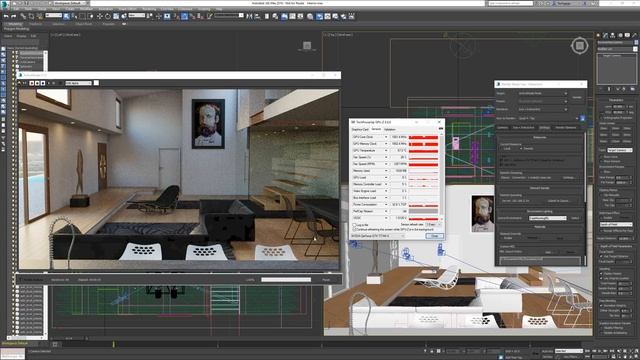Open the Modifier List dropdown
This screenshot has width=640, height=360.
617,49
